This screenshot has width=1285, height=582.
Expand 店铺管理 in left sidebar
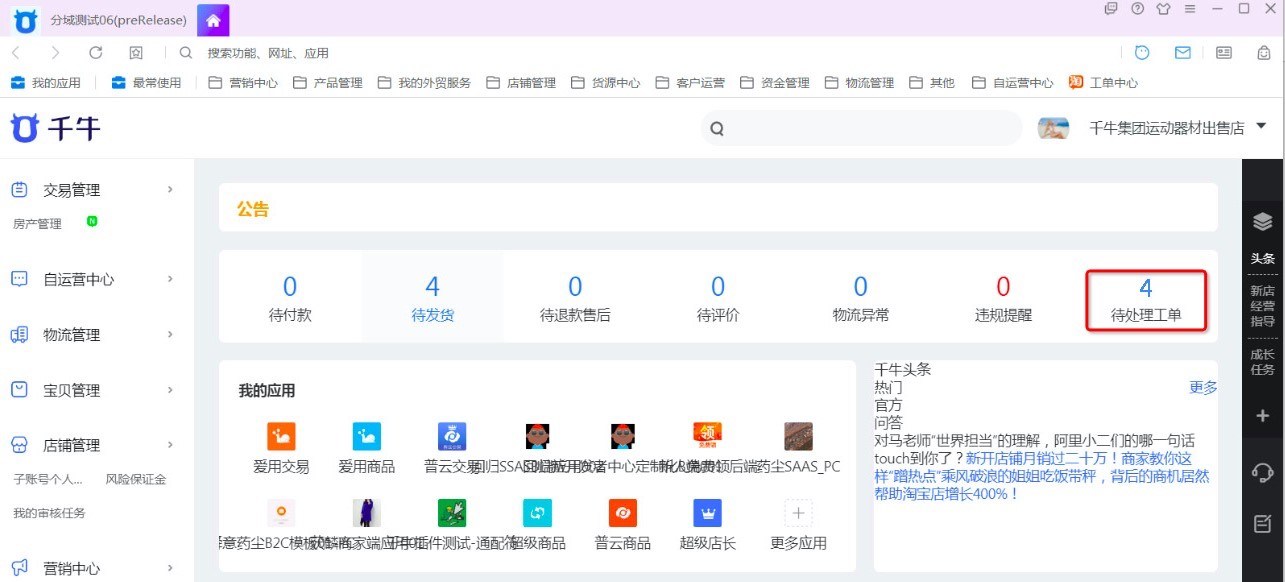coord(93,445)
